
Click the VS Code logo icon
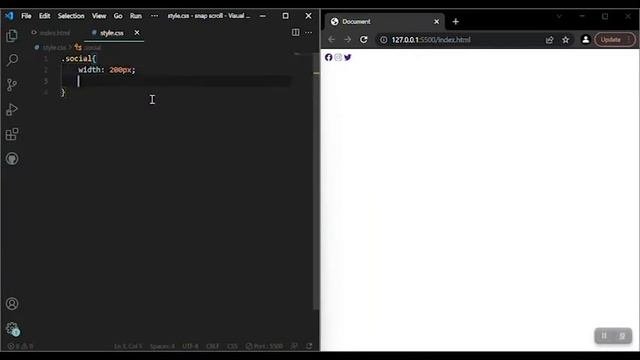pos(9,16)
